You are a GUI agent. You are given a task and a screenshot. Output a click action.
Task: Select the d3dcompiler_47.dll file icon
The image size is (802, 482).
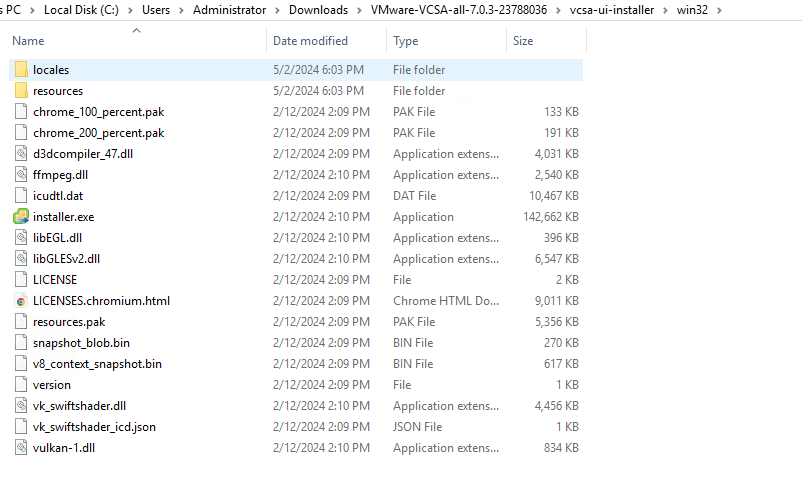pyautogui.click(x=21, y=154)
